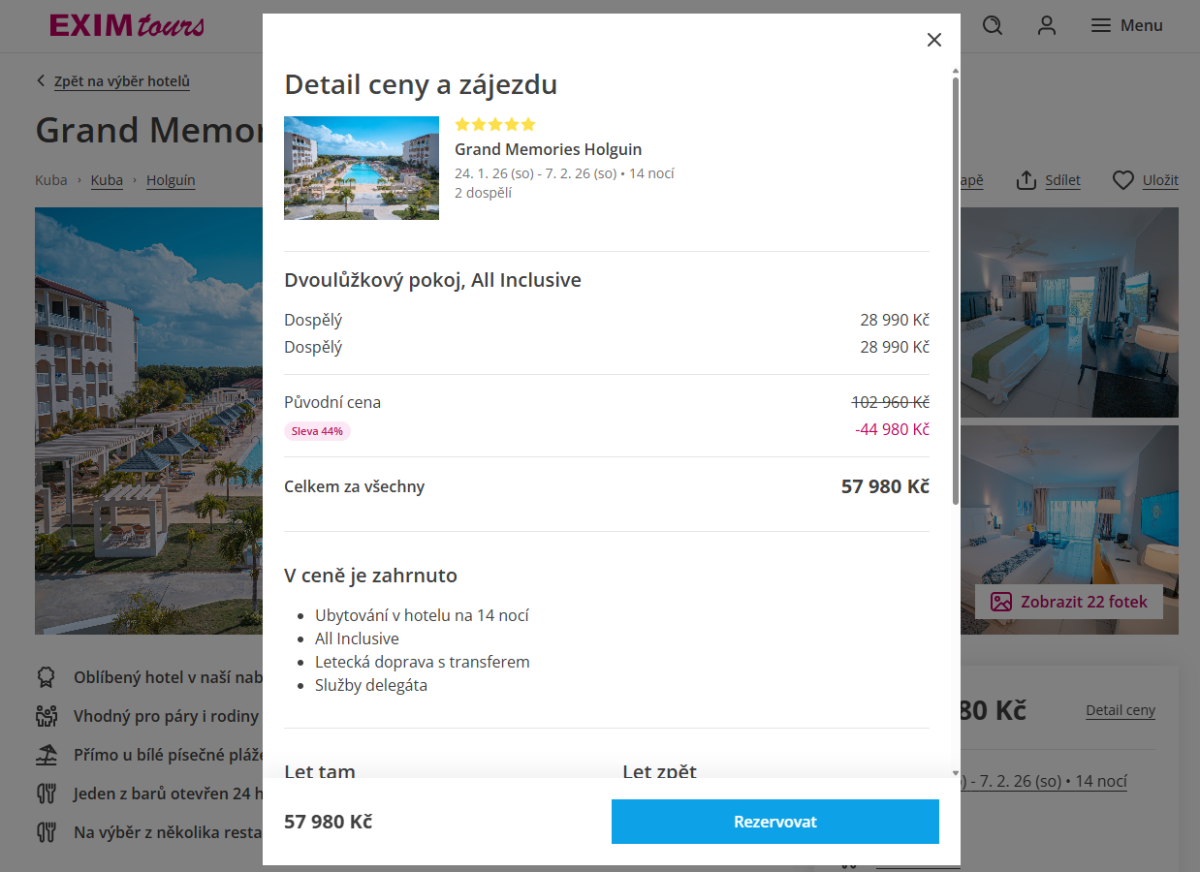This screenshot has width=1200, height=872.
Task: Click the award icon beside Oblíbený hotel
Action: (x=46, y=678)
